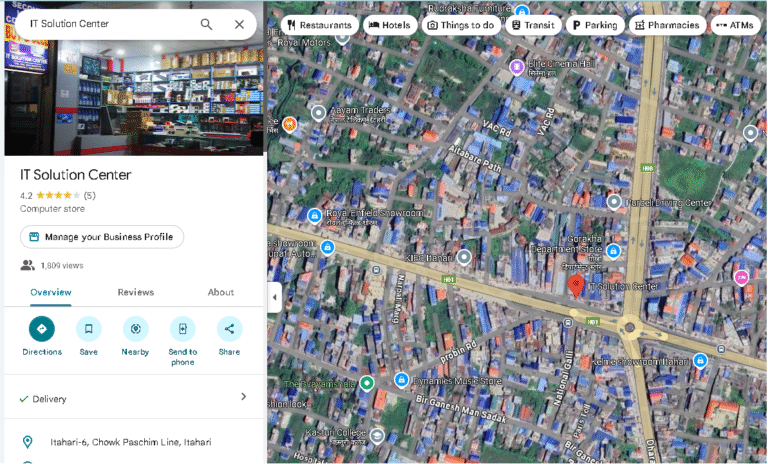
Task: Click the Send to phone icon
Action: pos(182,329)
